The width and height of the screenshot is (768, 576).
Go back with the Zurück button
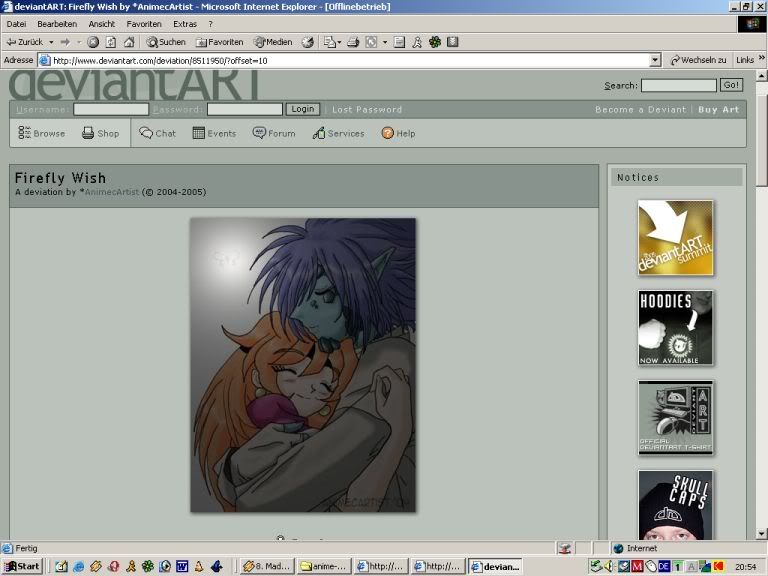pyautogui.click(x=24, y=42)
